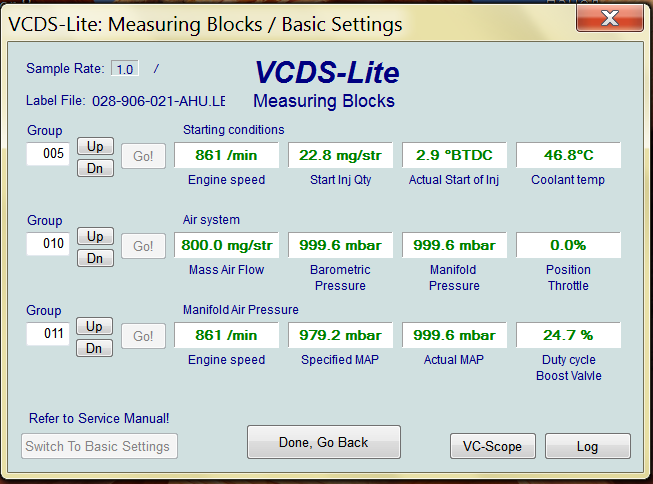The width and height of the screenshot is (653, 484).
Task: Click the Coolant temp value 46.8°C
Action: (568, 155)
